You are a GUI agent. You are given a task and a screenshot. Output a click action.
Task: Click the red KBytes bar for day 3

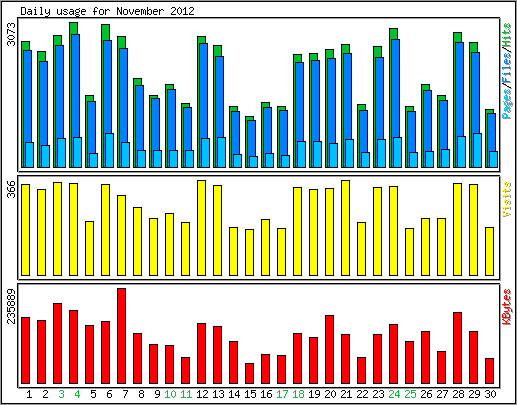pyautogui.click(x=58, y=344)
